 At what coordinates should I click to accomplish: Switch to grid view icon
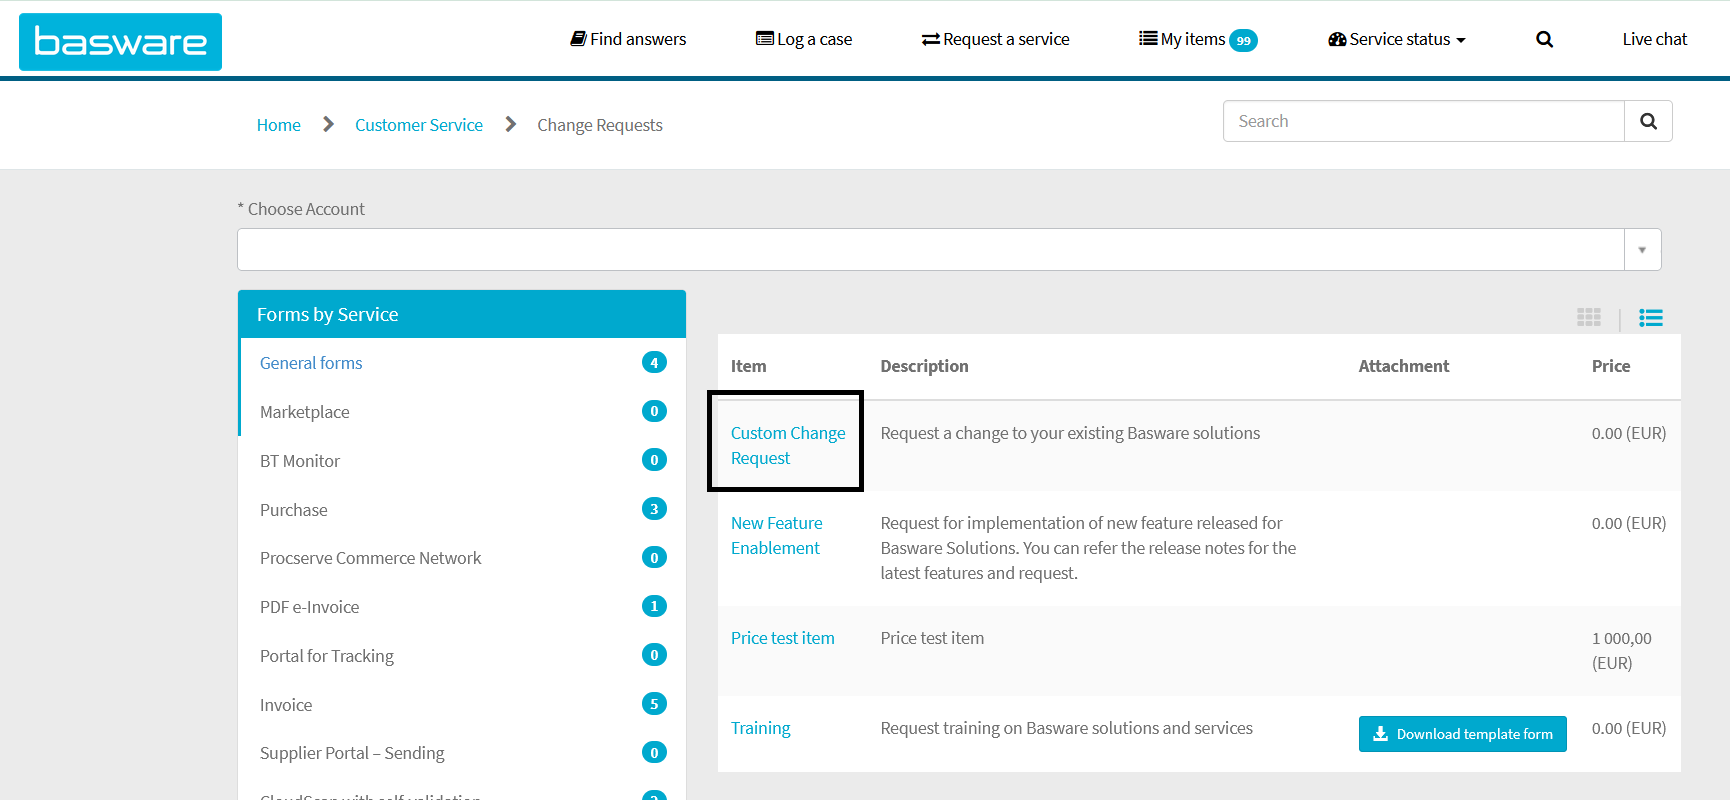pos(1589,317)
